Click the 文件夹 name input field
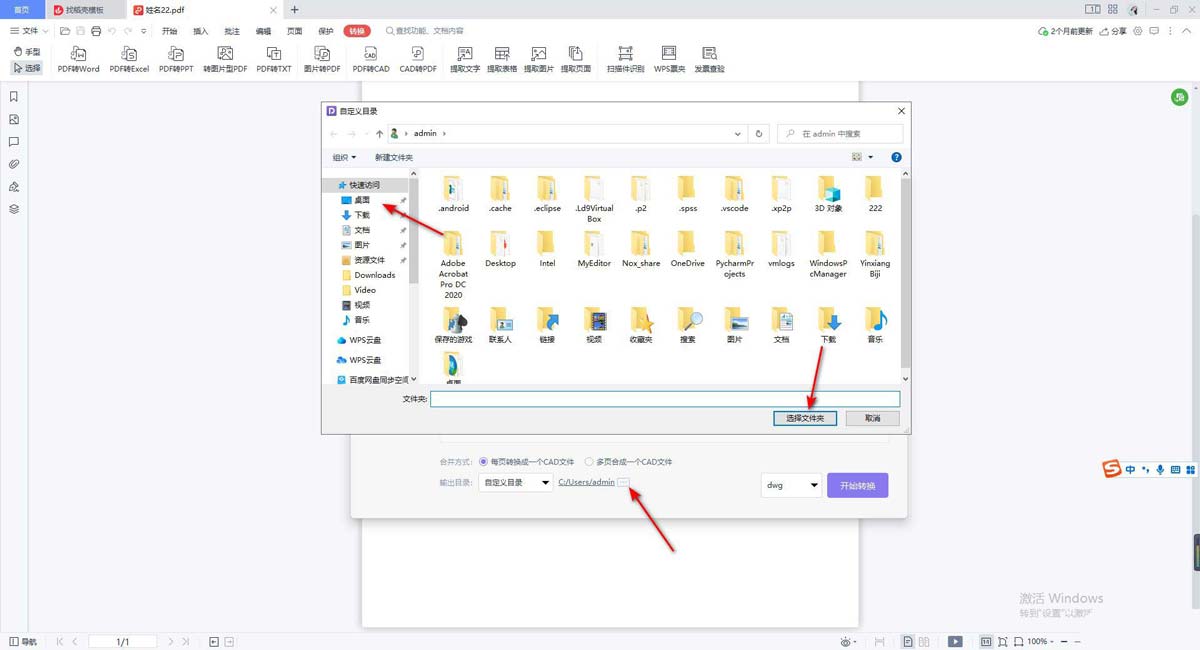Viewport: 1200px width, 650px height. click(x=665, y=399)
